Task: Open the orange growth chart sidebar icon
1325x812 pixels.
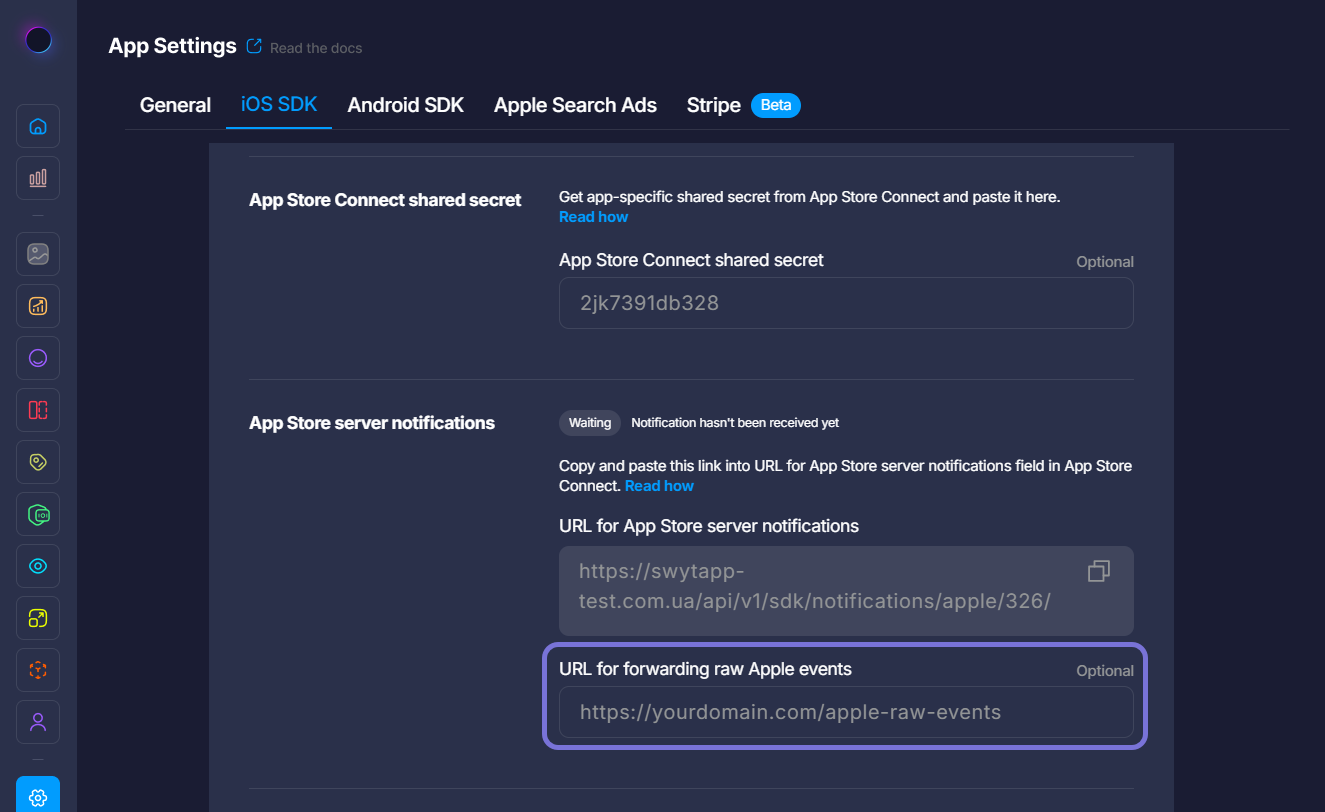Action: 38,306
